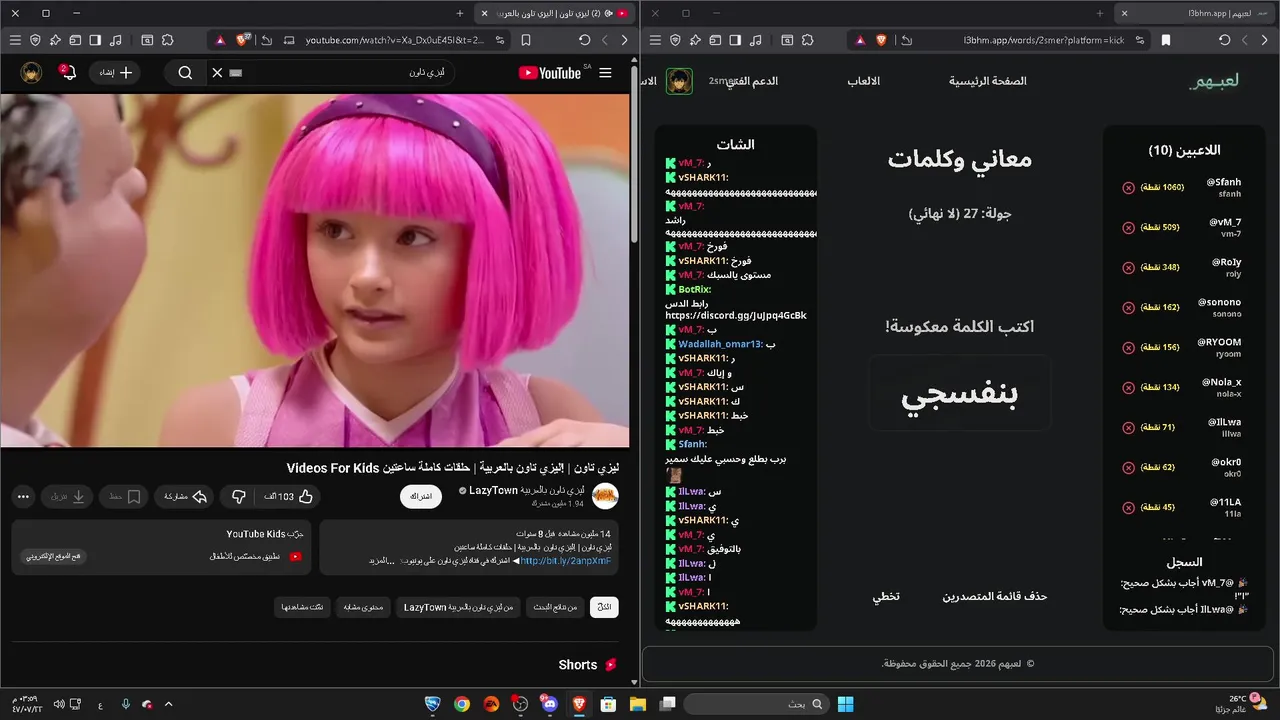1280x720 pixels.
Task: Go to 'الصفحة الرئيسية' on l3bhm
Action: click(x=988, y=81)
